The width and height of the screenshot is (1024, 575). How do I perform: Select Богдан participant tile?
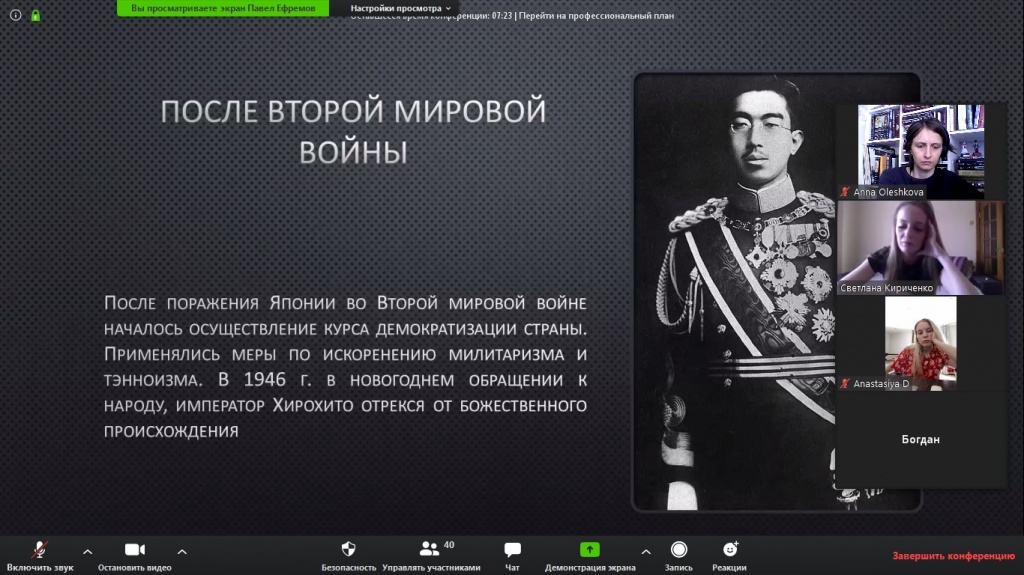tap(920, 439)
